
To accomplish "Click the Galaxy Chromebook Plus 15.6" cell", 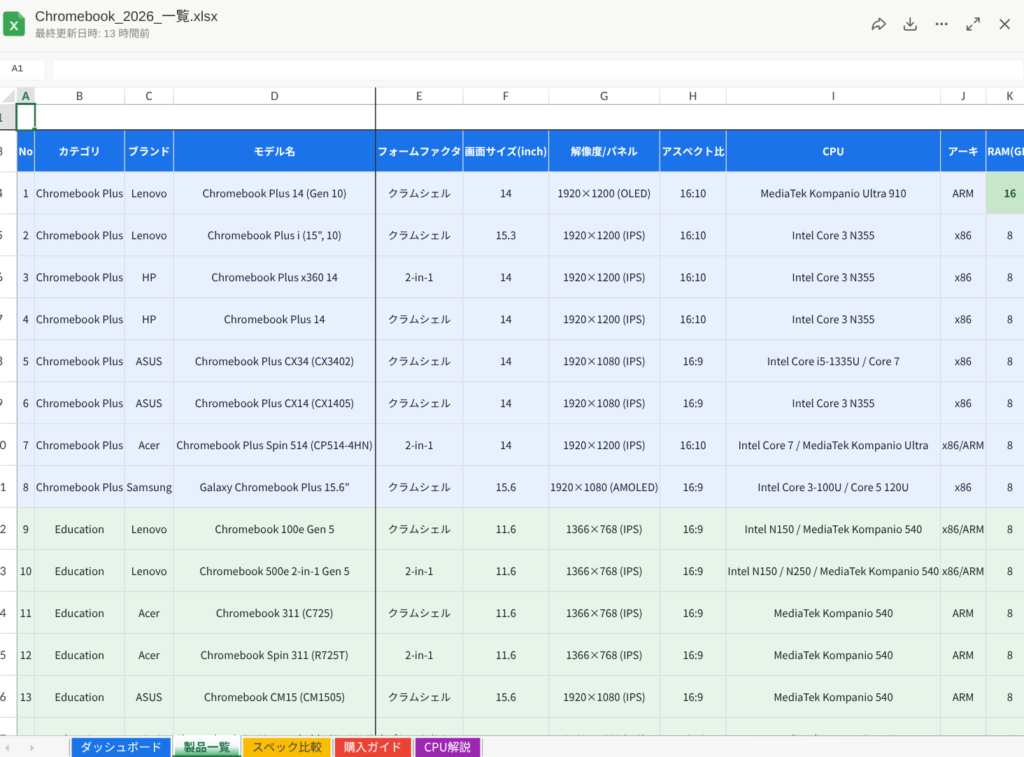I will click(x=274, y=488).
